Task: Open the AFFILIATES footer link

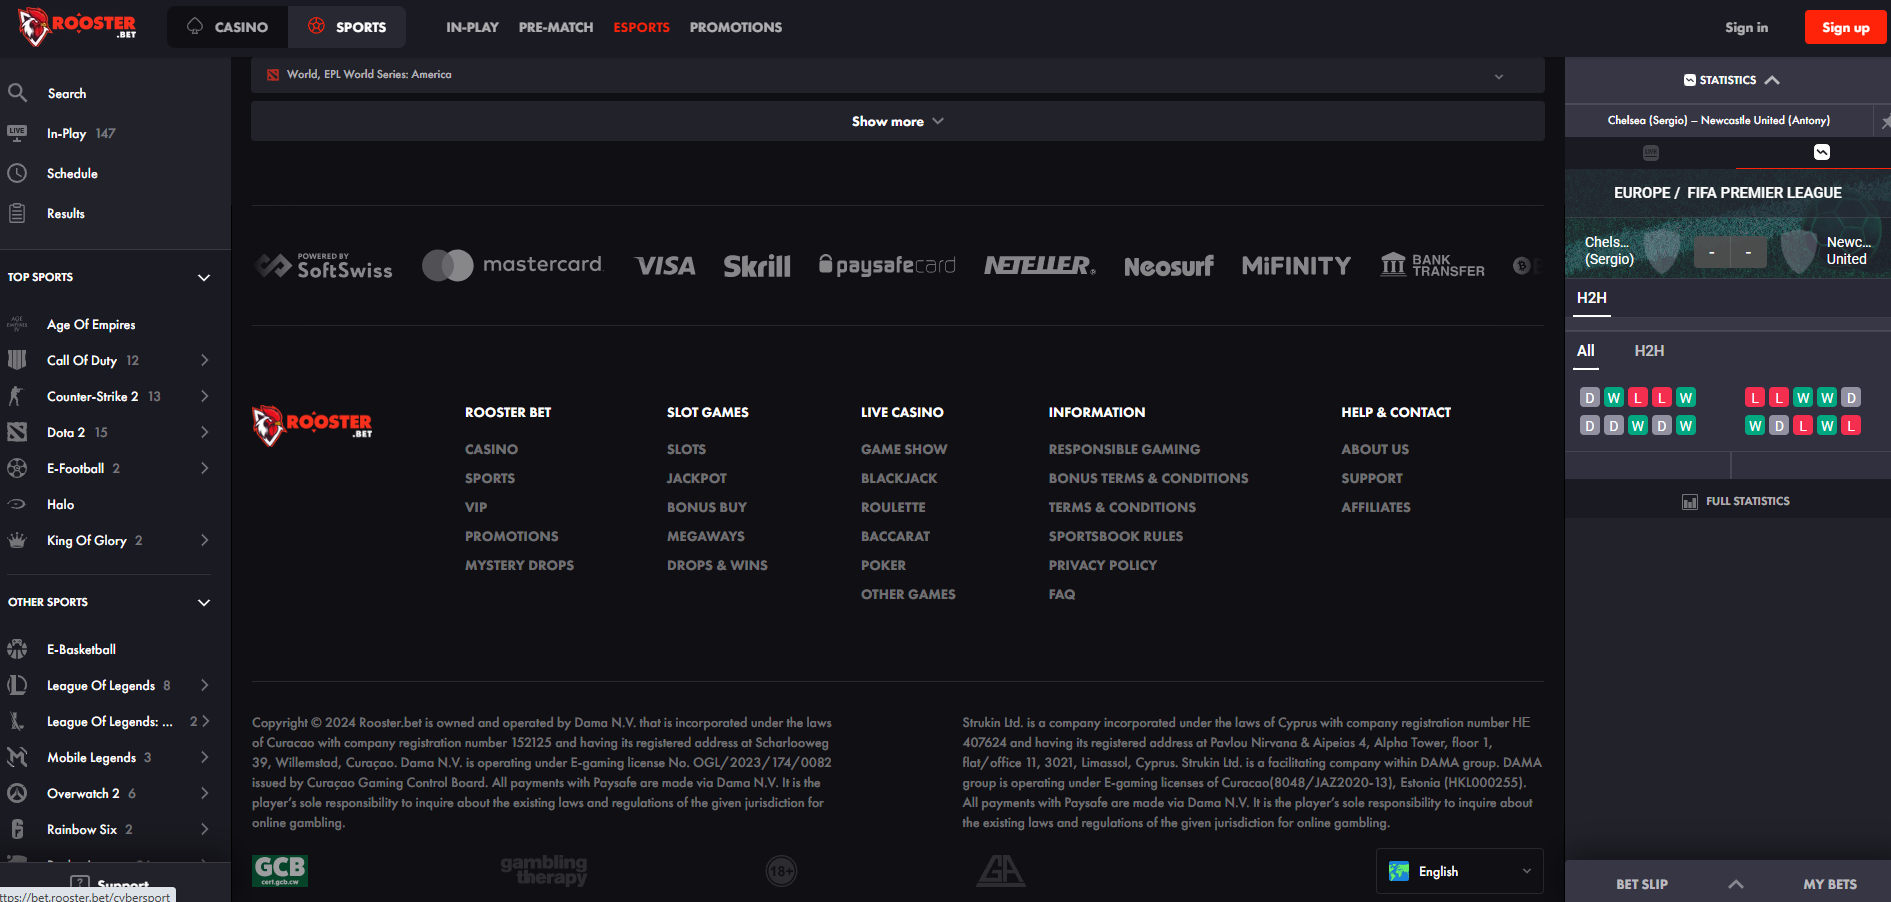Action: 1376,507
